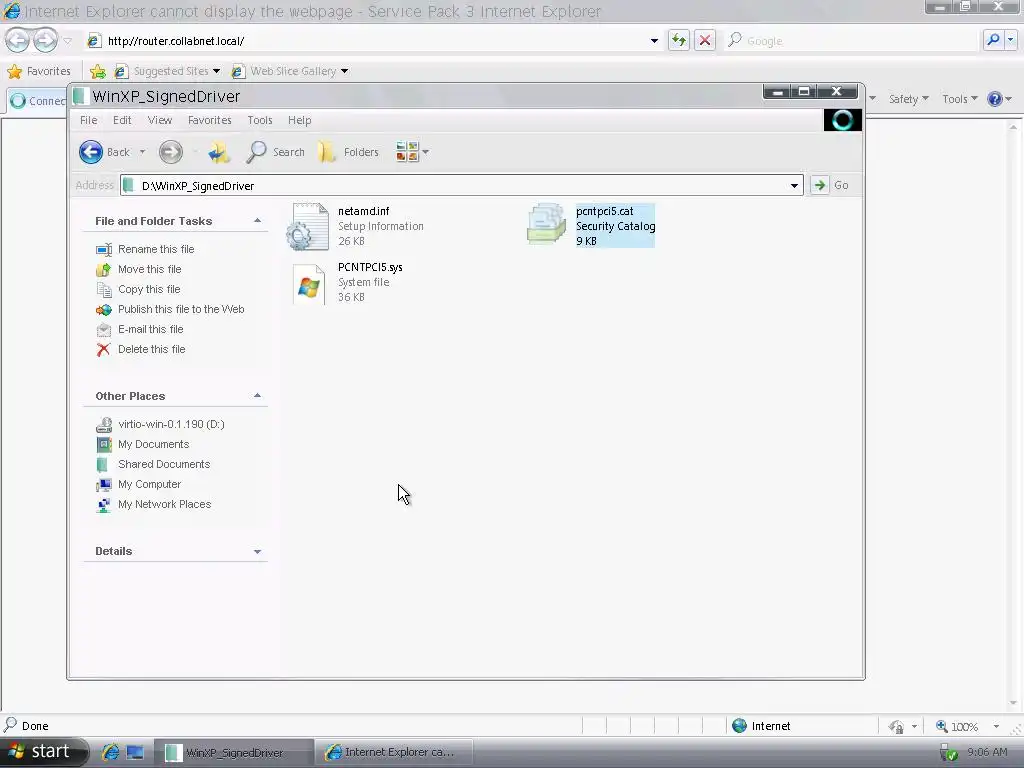Click the Internet zone status globe
The height and width of the screenshot is (768, 1024).
739,726
